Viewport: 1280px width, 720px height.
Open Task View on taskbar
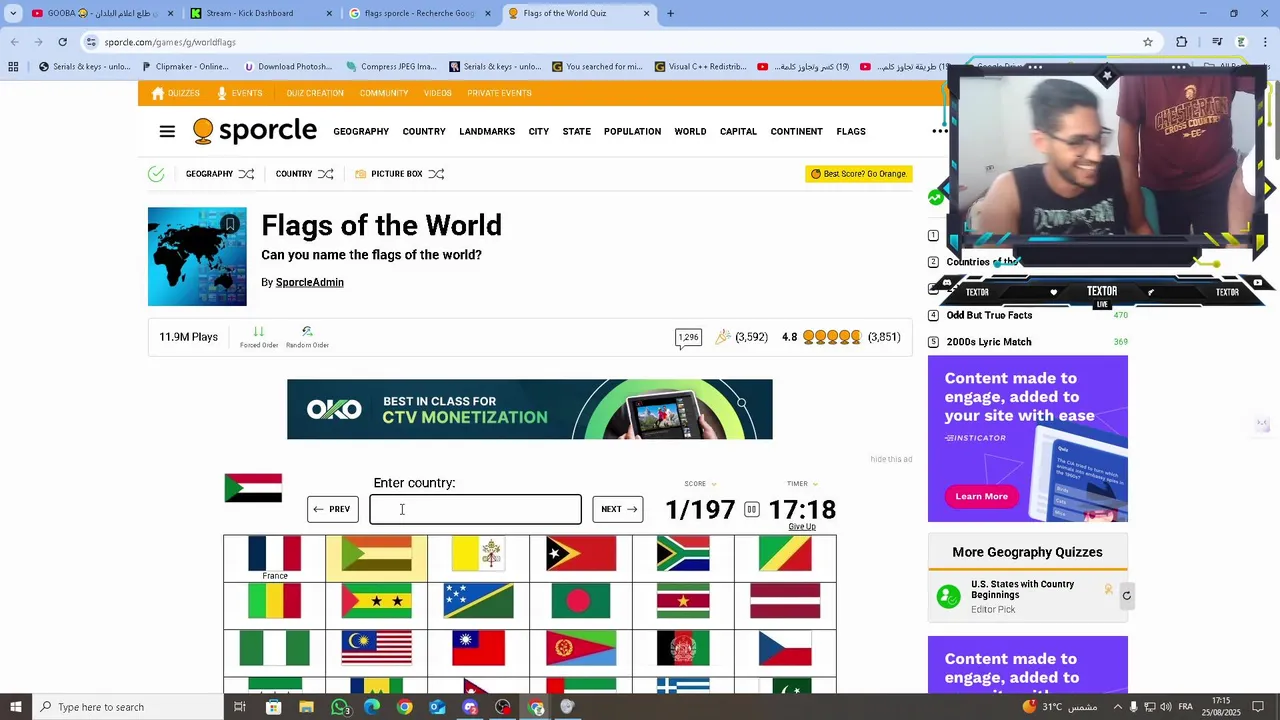tap(240, 707)
